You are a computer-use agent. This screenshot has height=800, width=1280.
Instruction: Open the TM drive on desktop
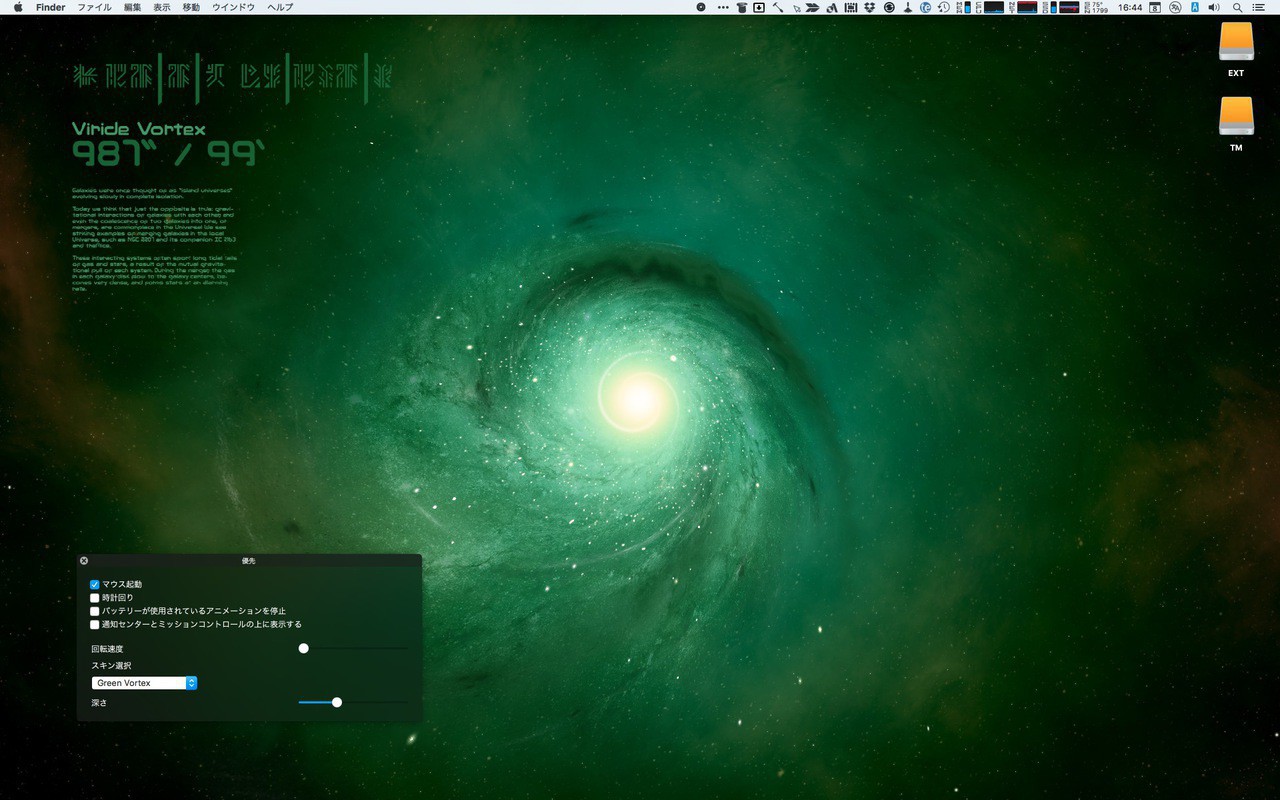coord(1236,117)
